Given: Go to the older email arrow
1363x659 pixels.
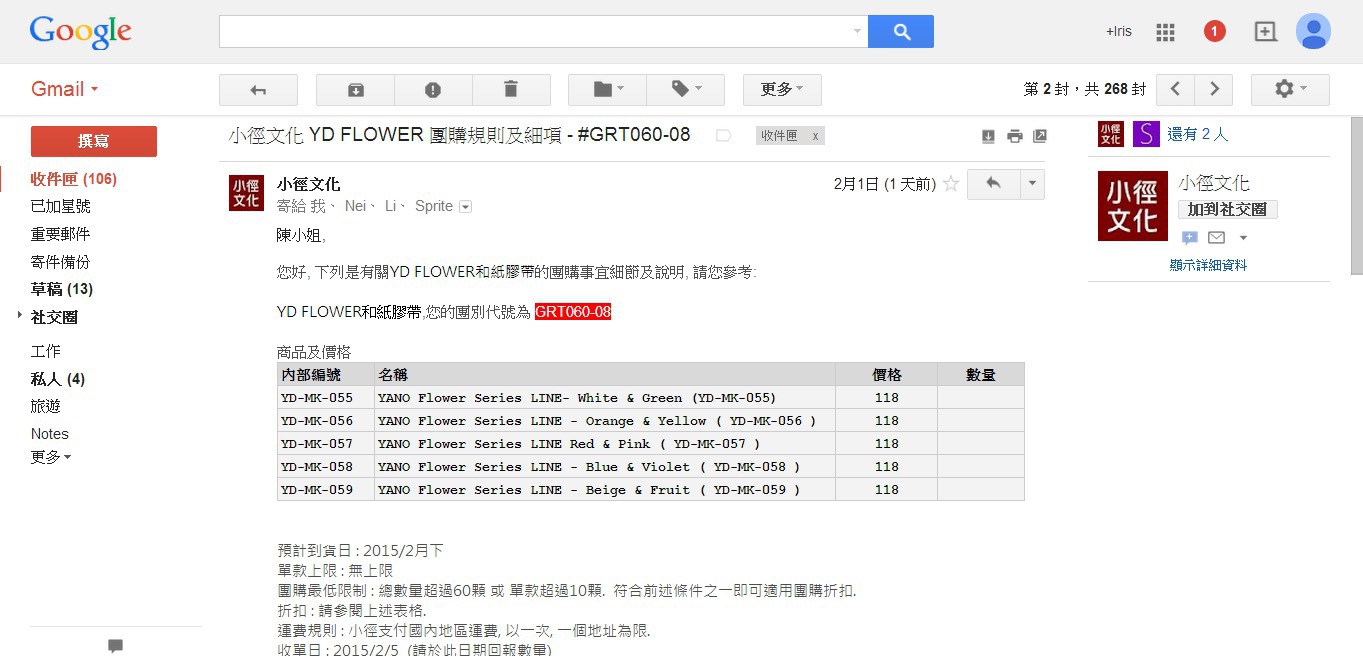Looking at the screenshot, I should (x=1214, y=90).
